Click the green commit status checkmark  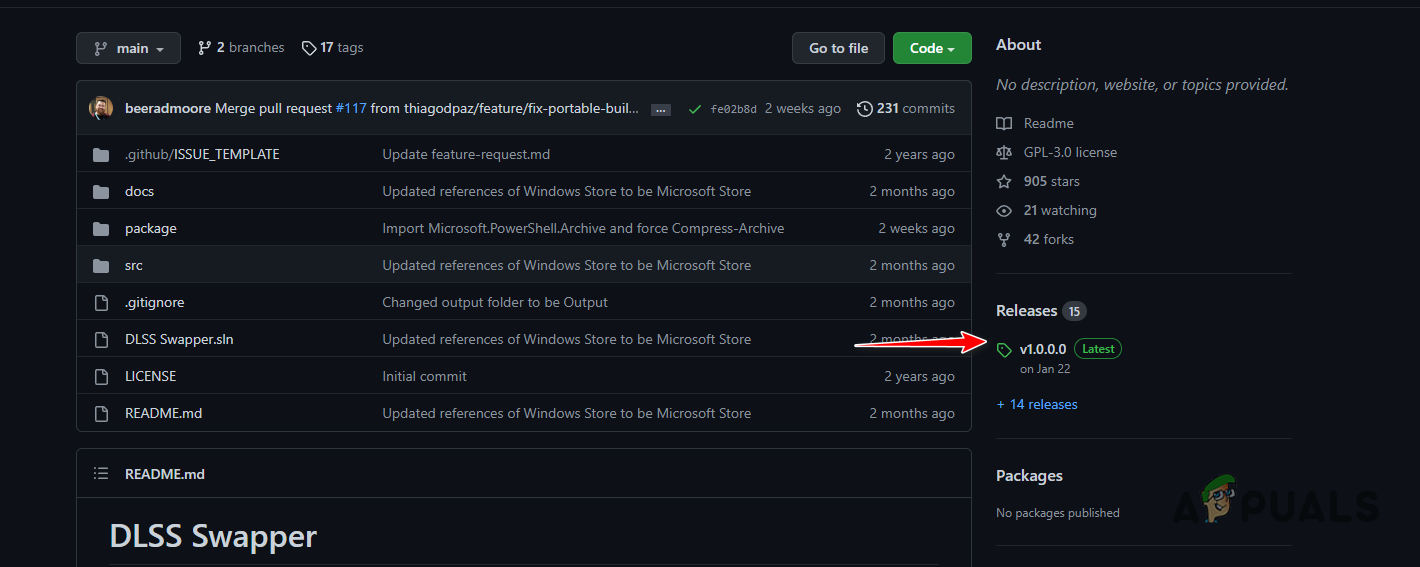695,109
